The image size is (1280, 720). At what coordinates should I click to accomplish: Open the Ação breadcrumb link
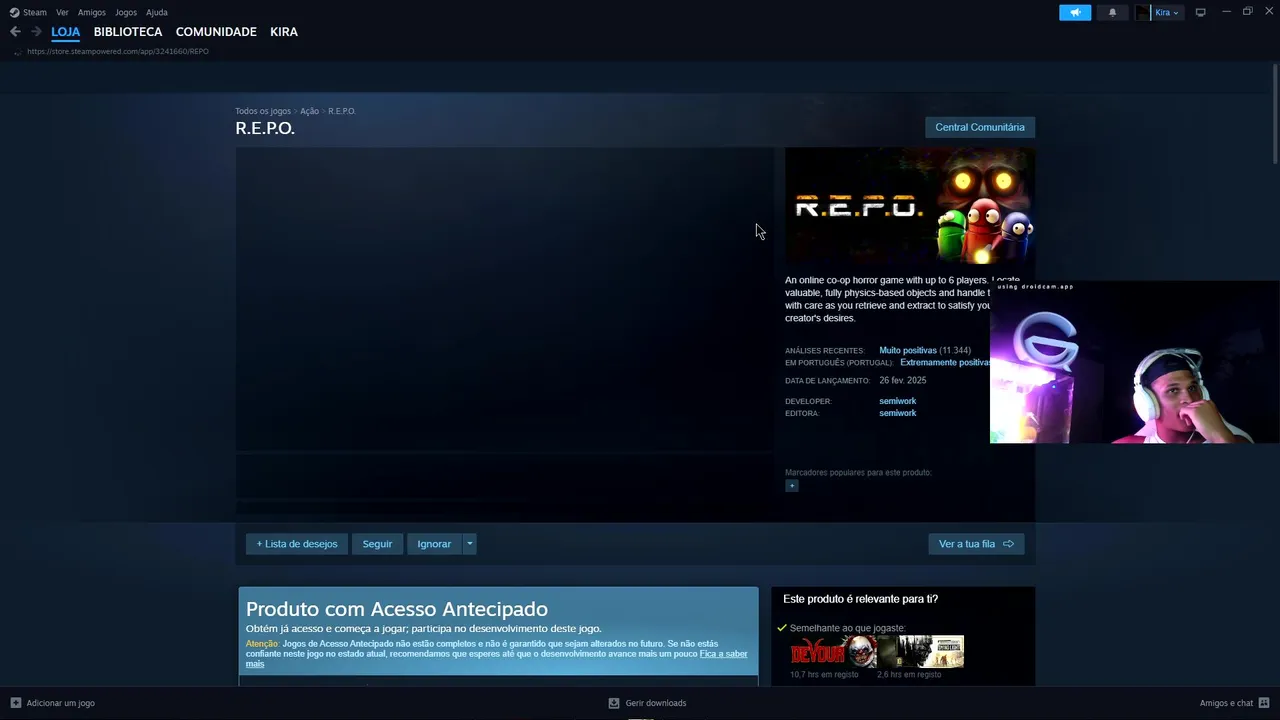[310, 111]
